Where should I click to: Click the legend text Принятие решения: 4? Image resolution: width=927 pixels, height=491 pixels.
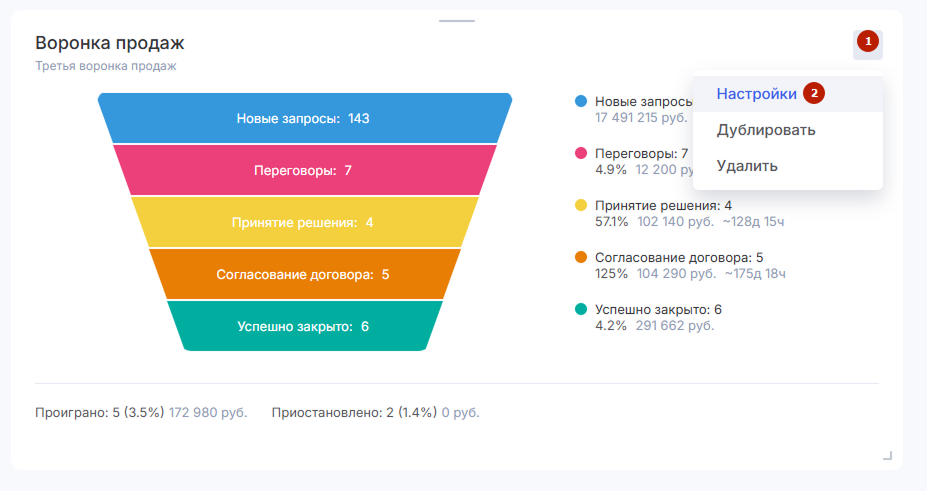point(663,206)
